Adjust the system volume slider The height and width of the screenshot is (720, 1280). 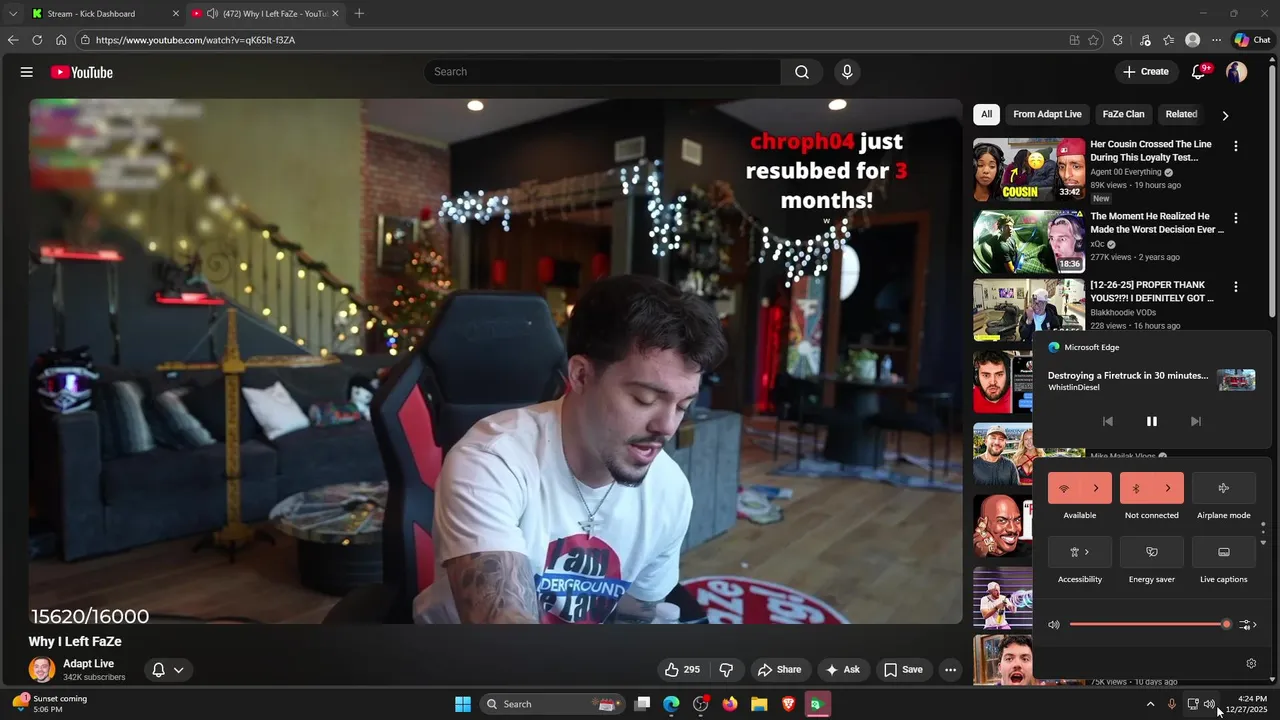point(1149,625)
